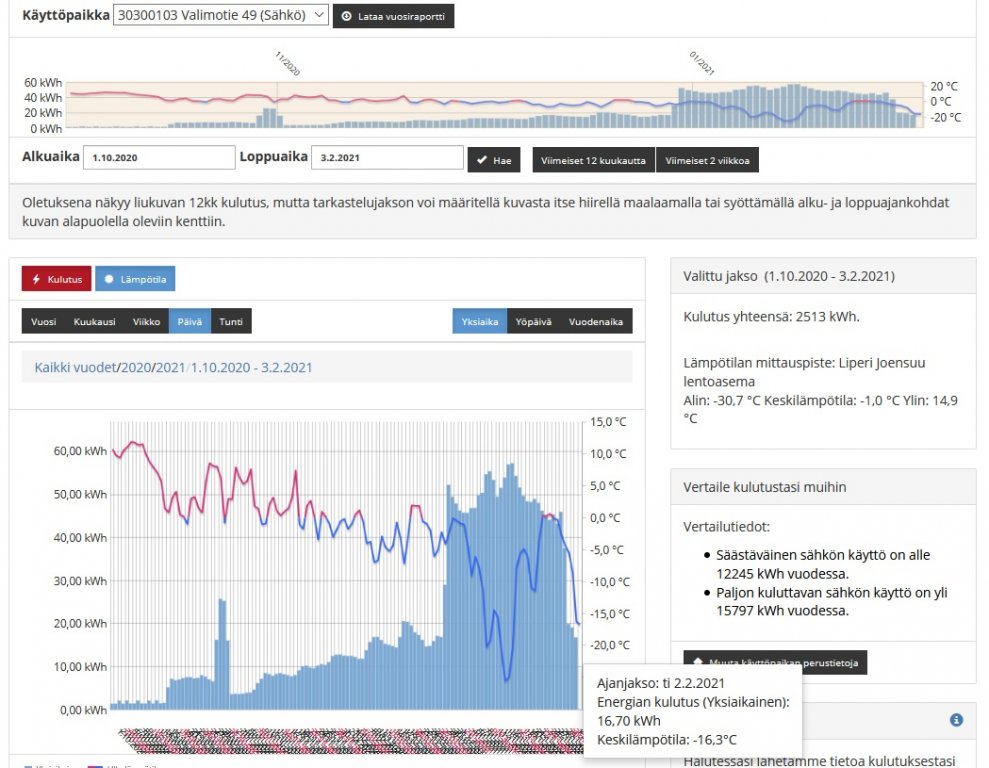Image resolution: width=989 pixels, height=768 pixels.
Task: Select Yöpäivä tariff view
Action: [x=533, y=322]
